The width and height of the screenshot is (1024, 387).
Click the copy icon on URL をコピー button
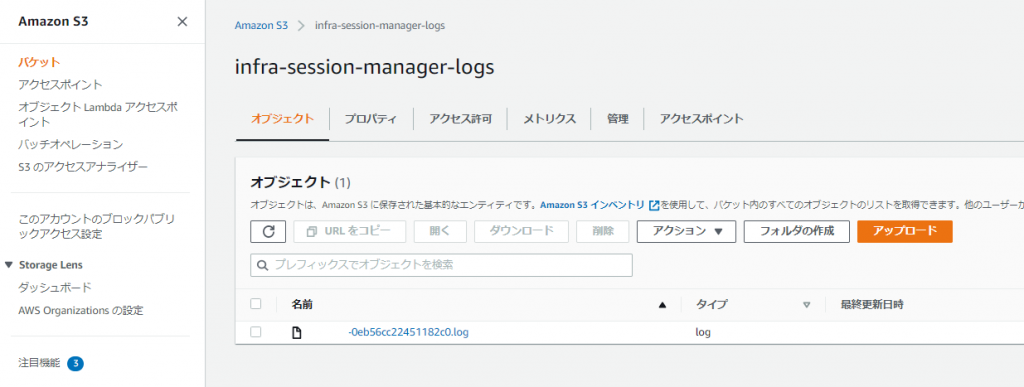point(312,232)
